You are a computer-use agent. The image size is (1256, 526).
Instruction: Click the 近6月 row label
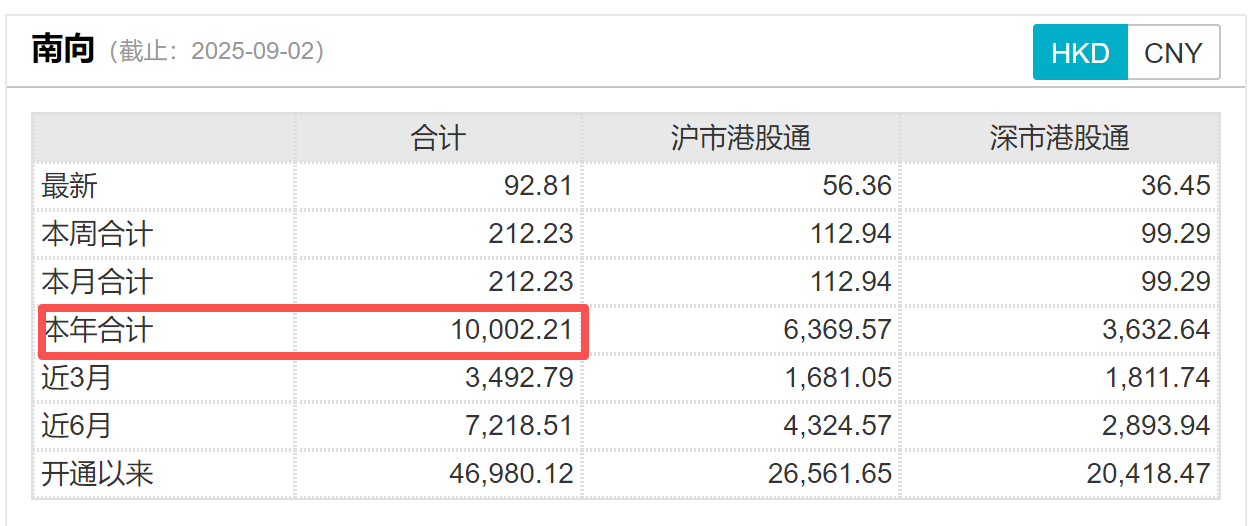pos(77,426)
